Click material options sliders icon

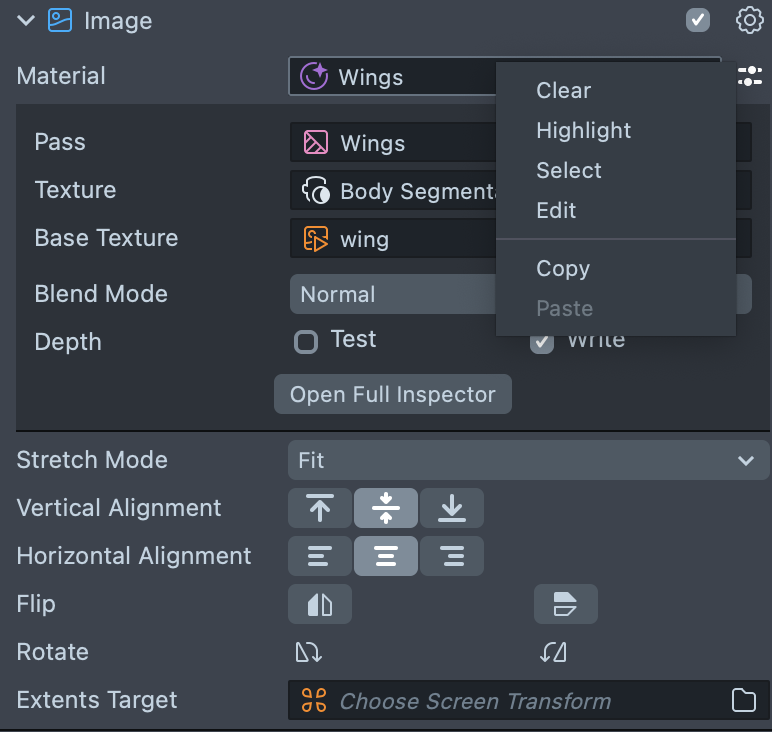749,76
